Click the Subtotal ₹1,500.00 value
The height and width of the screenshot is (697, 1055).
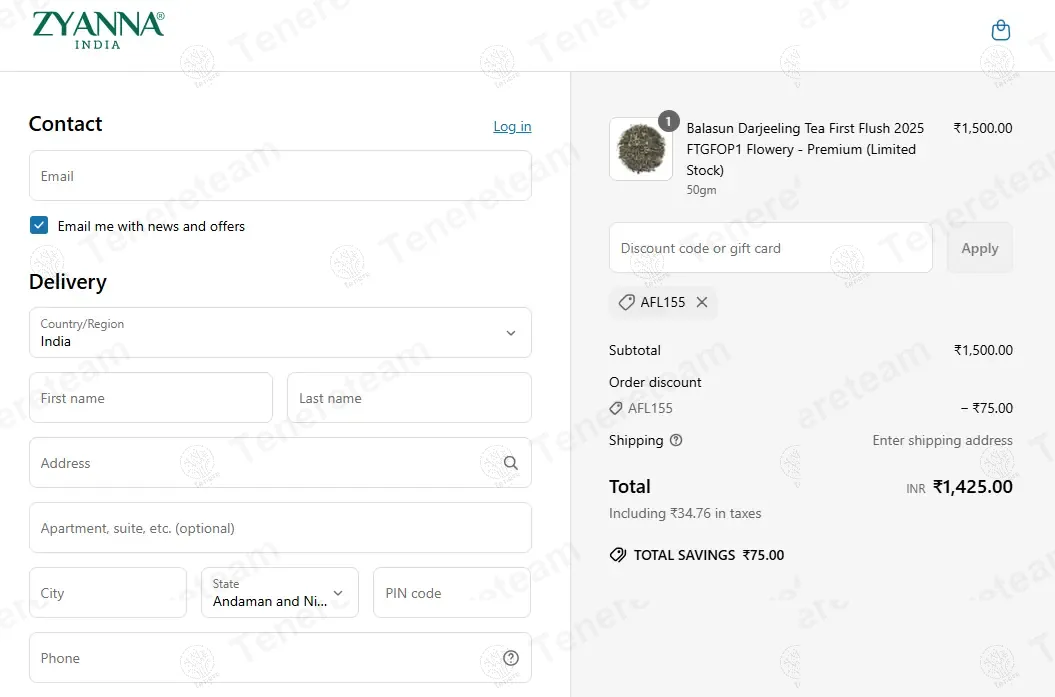(x=983, y=350)
